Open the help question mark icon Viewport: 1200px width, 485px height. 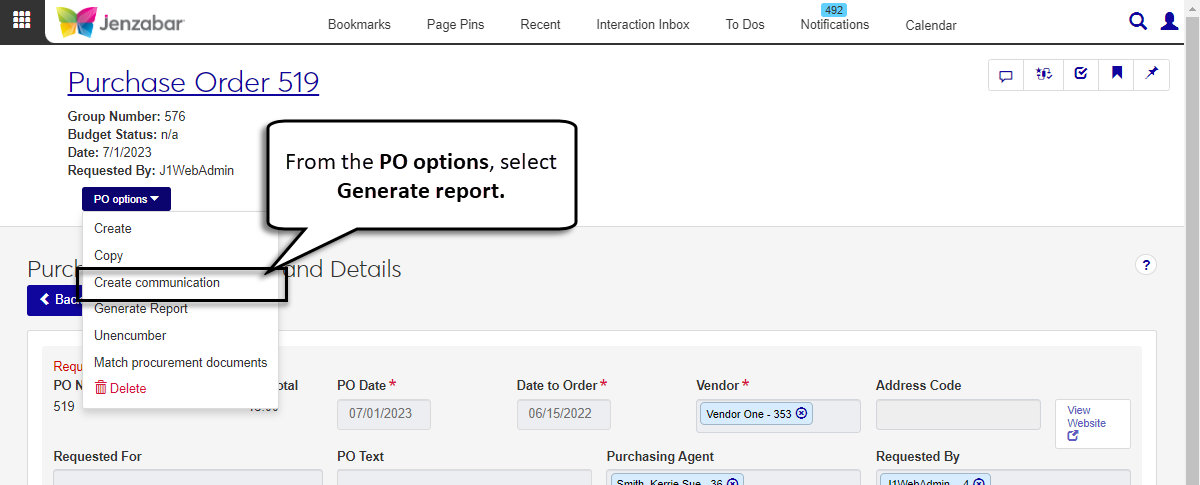pyautogui.click(x=1146, y=265)
